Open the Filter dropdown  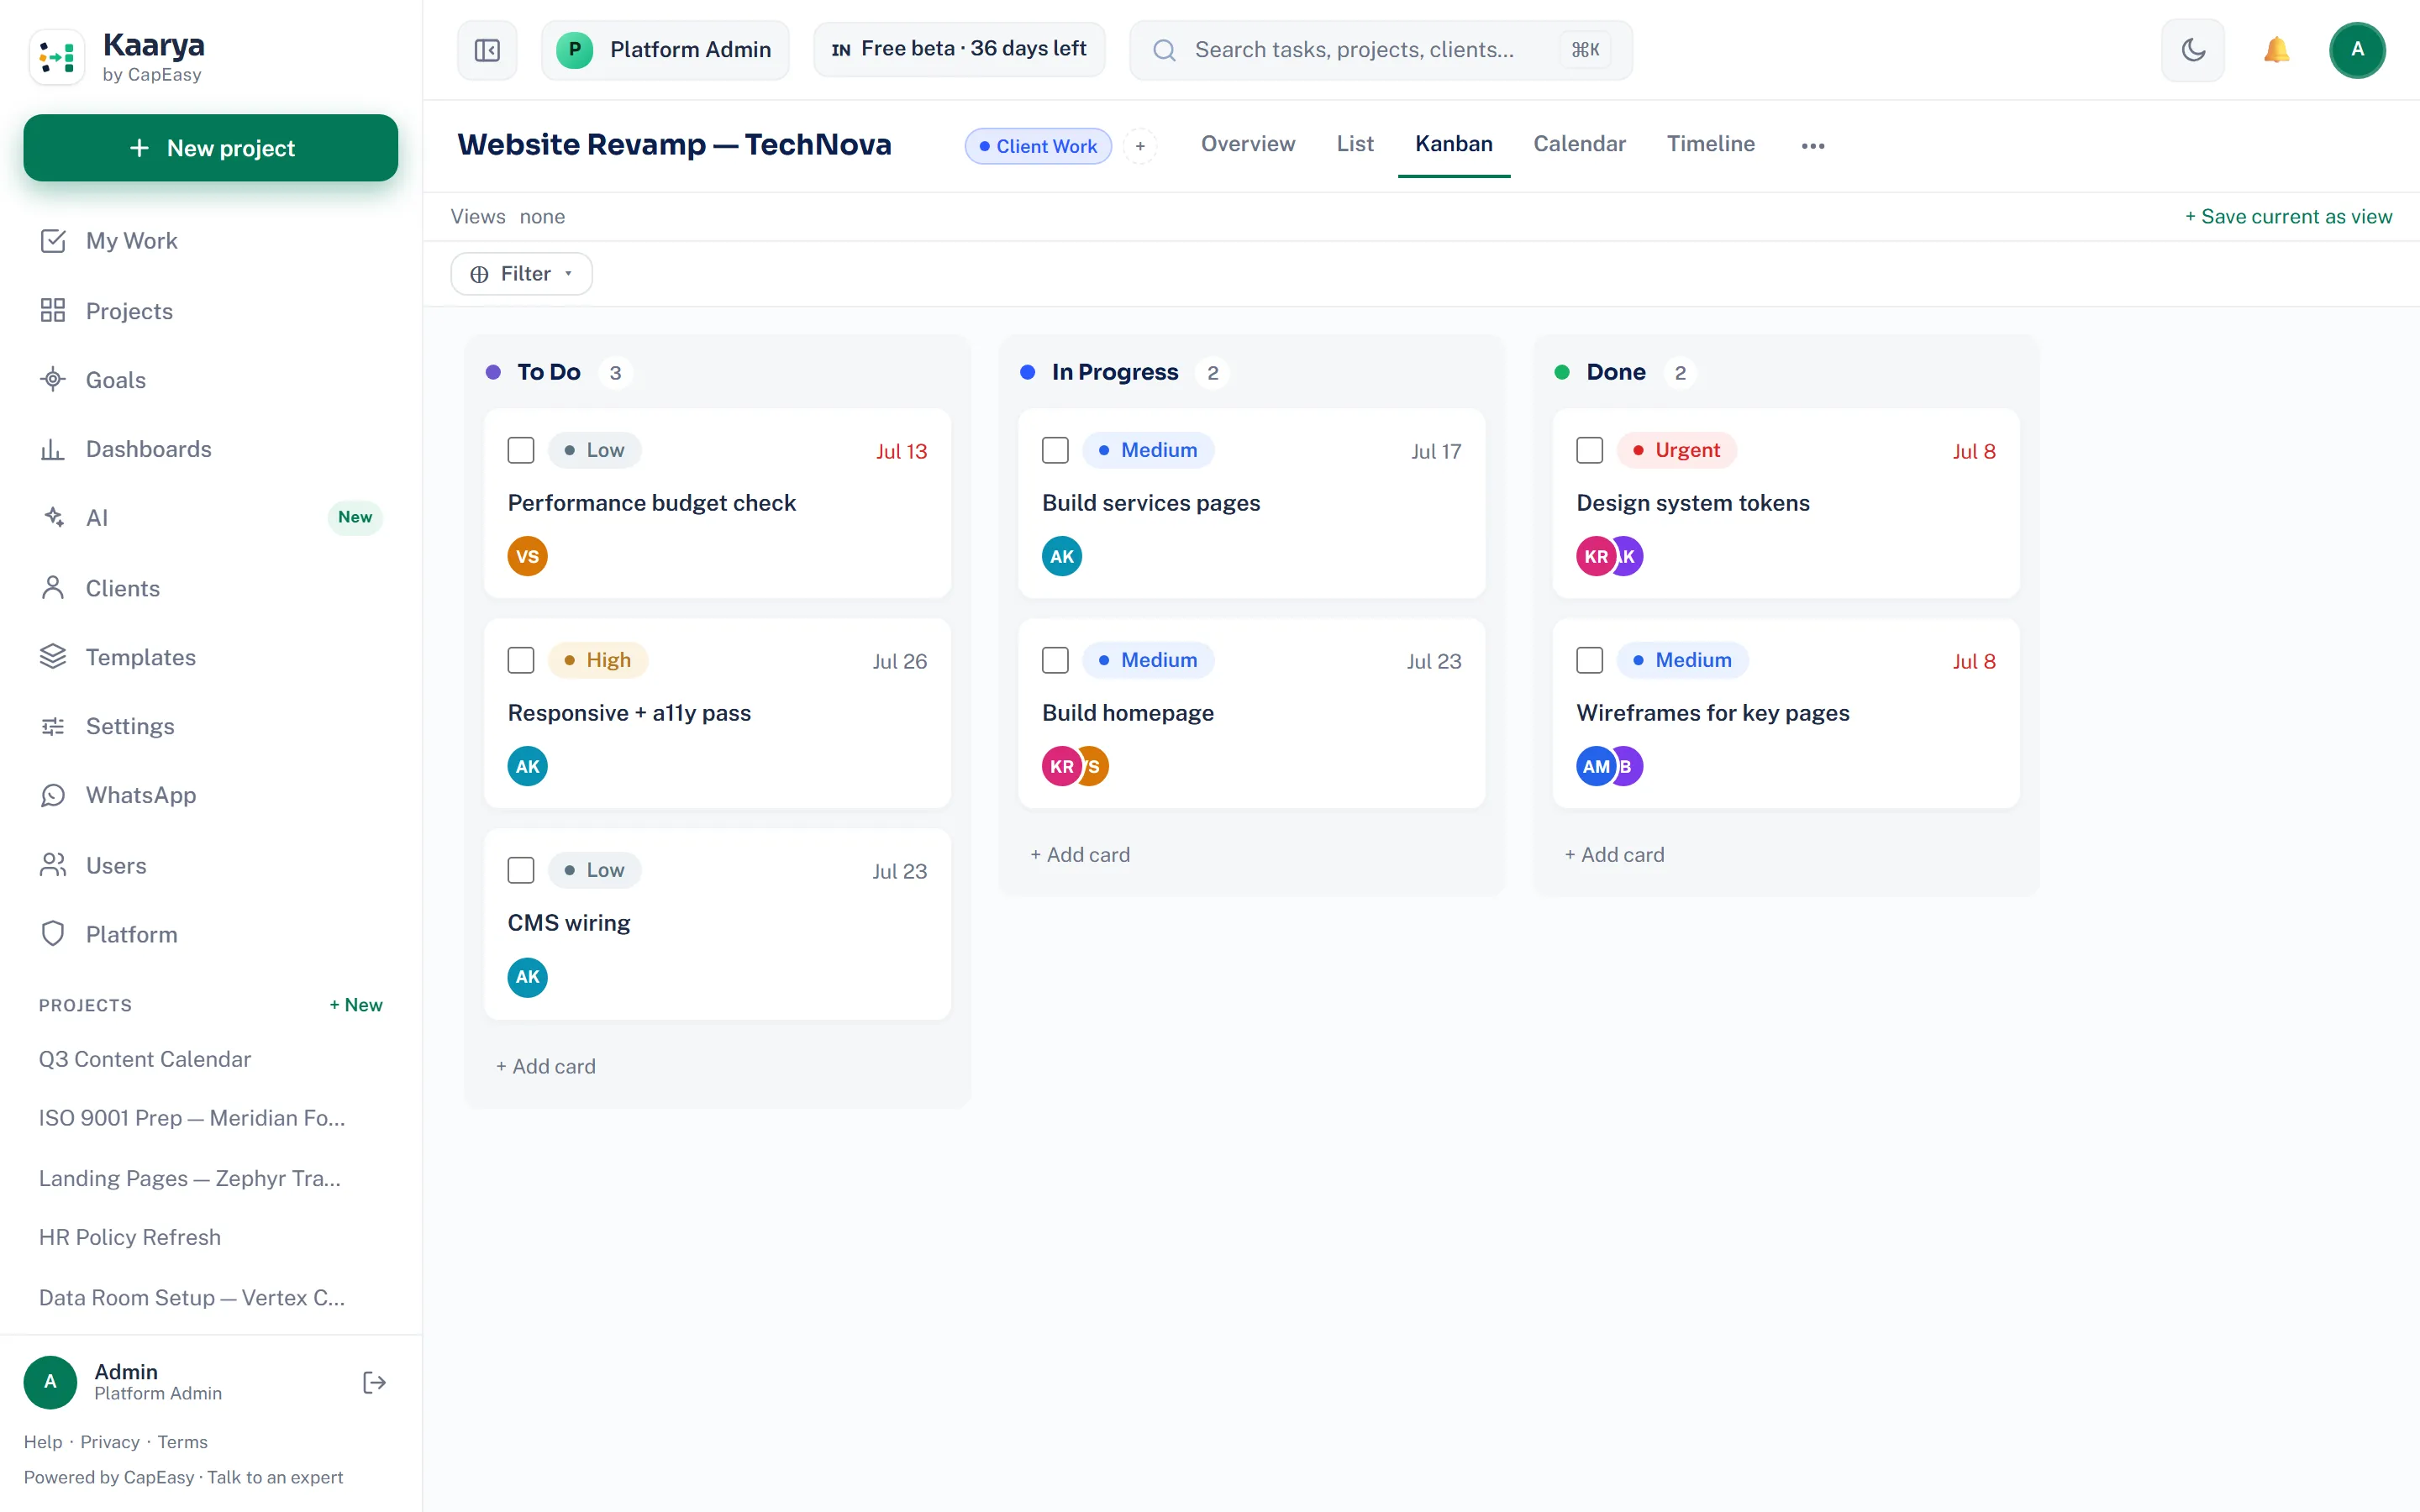click(522, 274)
